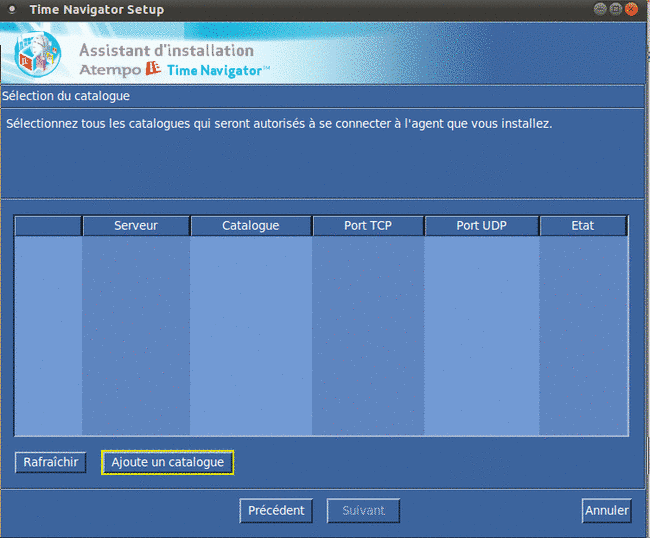Click the Atempo orange logo mark
The width and height of the screenshot is (650, 538).
coord(153,68)
